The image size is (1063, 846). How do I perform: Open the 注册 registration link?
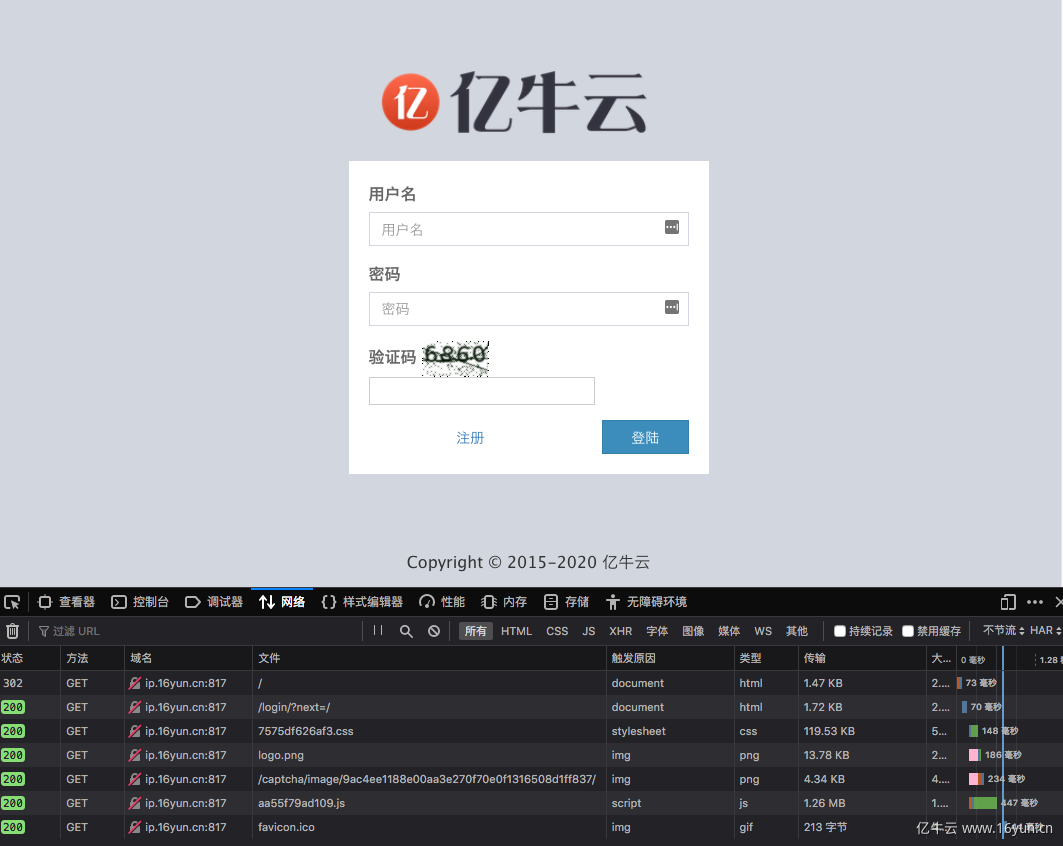point(470,437)
